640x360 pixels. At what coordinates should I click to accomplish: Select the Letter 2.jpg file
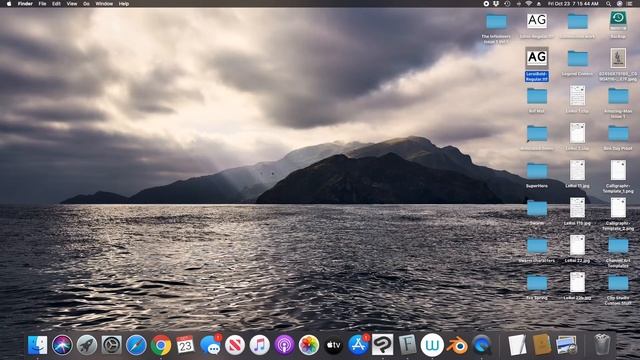click(577, 137)
